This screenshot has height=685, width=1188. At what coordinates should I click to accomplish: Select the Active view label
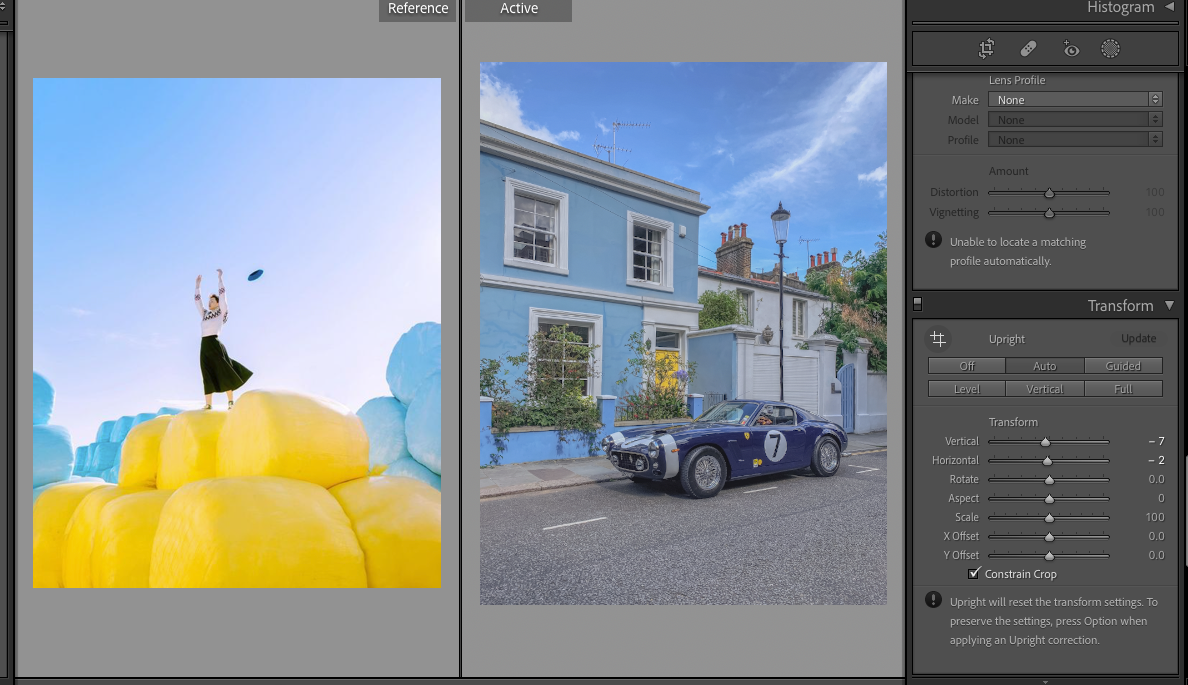point(518,9)
